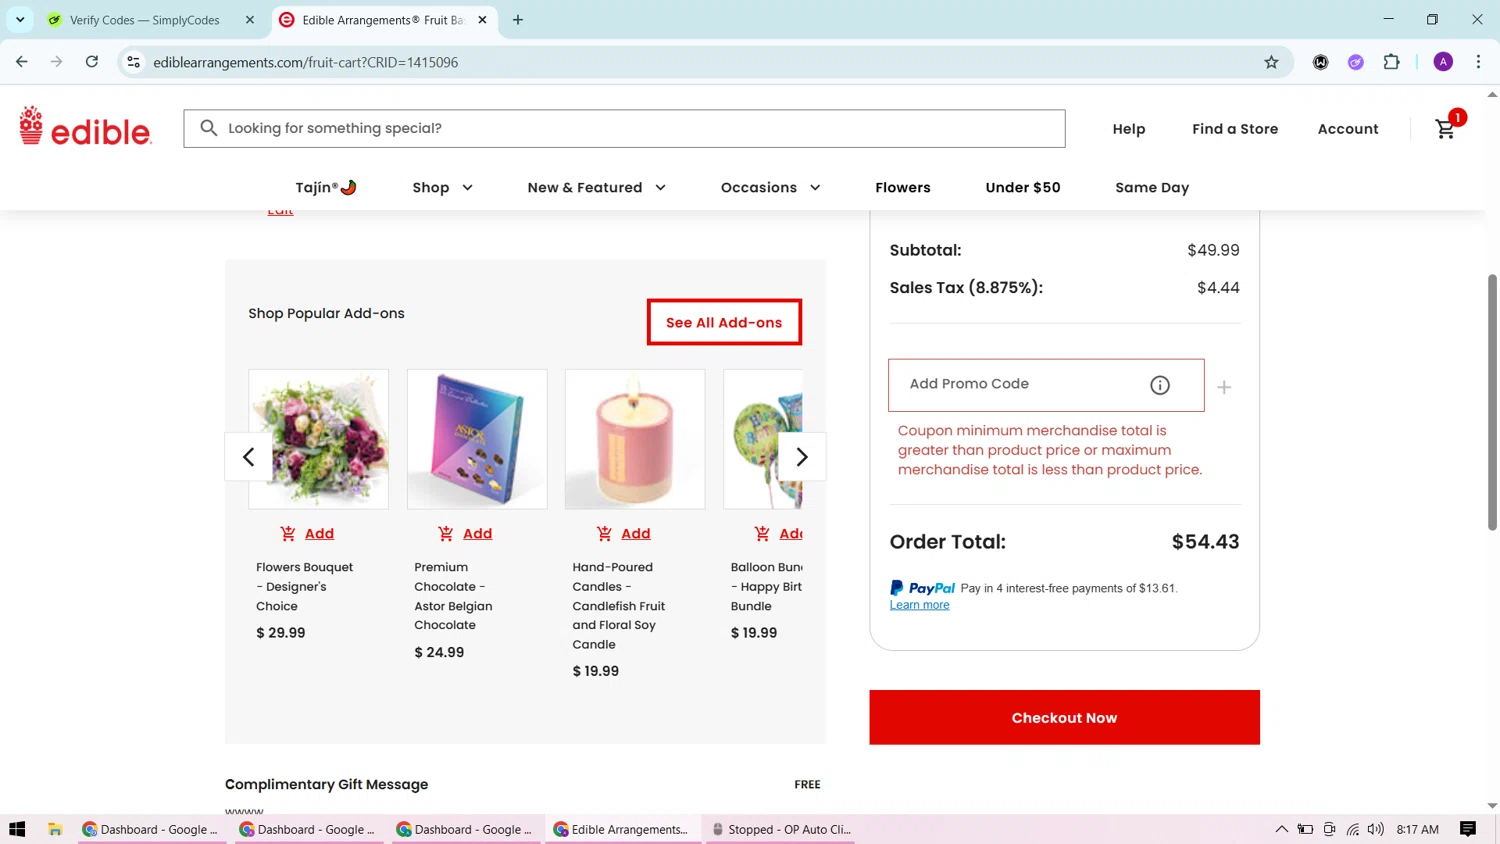Click the pink candle thumbnail

635,439
